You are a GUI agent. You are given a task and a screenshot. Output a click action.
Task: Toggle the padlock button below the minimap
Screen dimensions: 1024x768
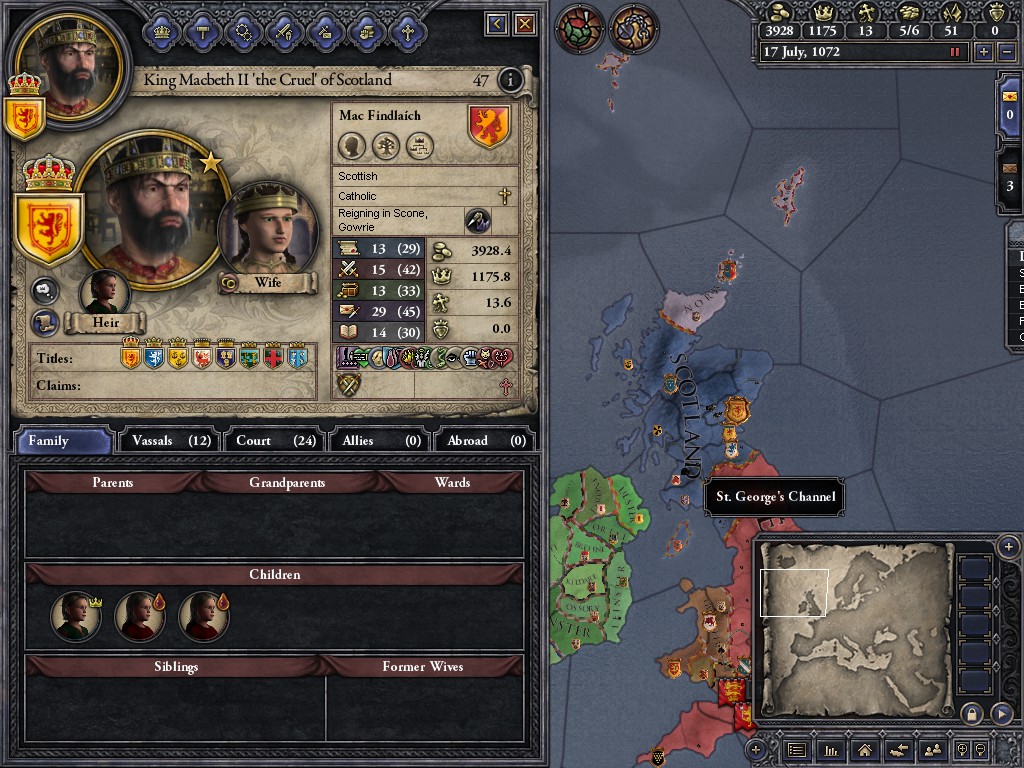click(972, 713)
